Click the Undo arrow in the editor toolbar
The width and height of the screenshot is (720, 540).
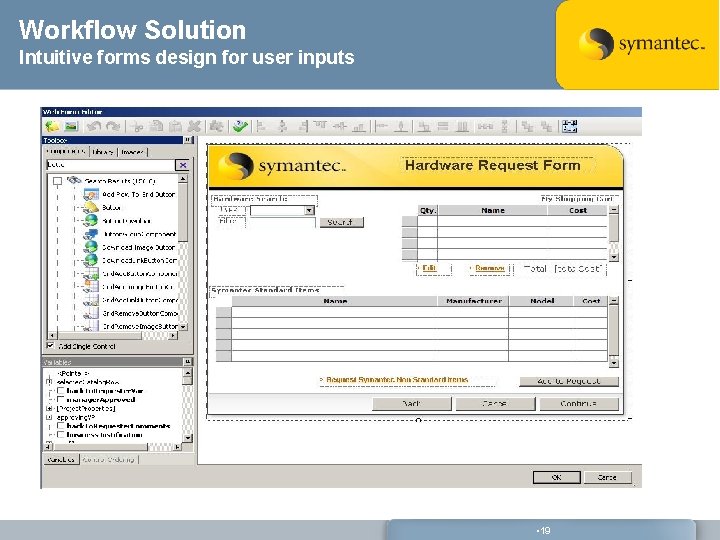[x=94, y=126]
